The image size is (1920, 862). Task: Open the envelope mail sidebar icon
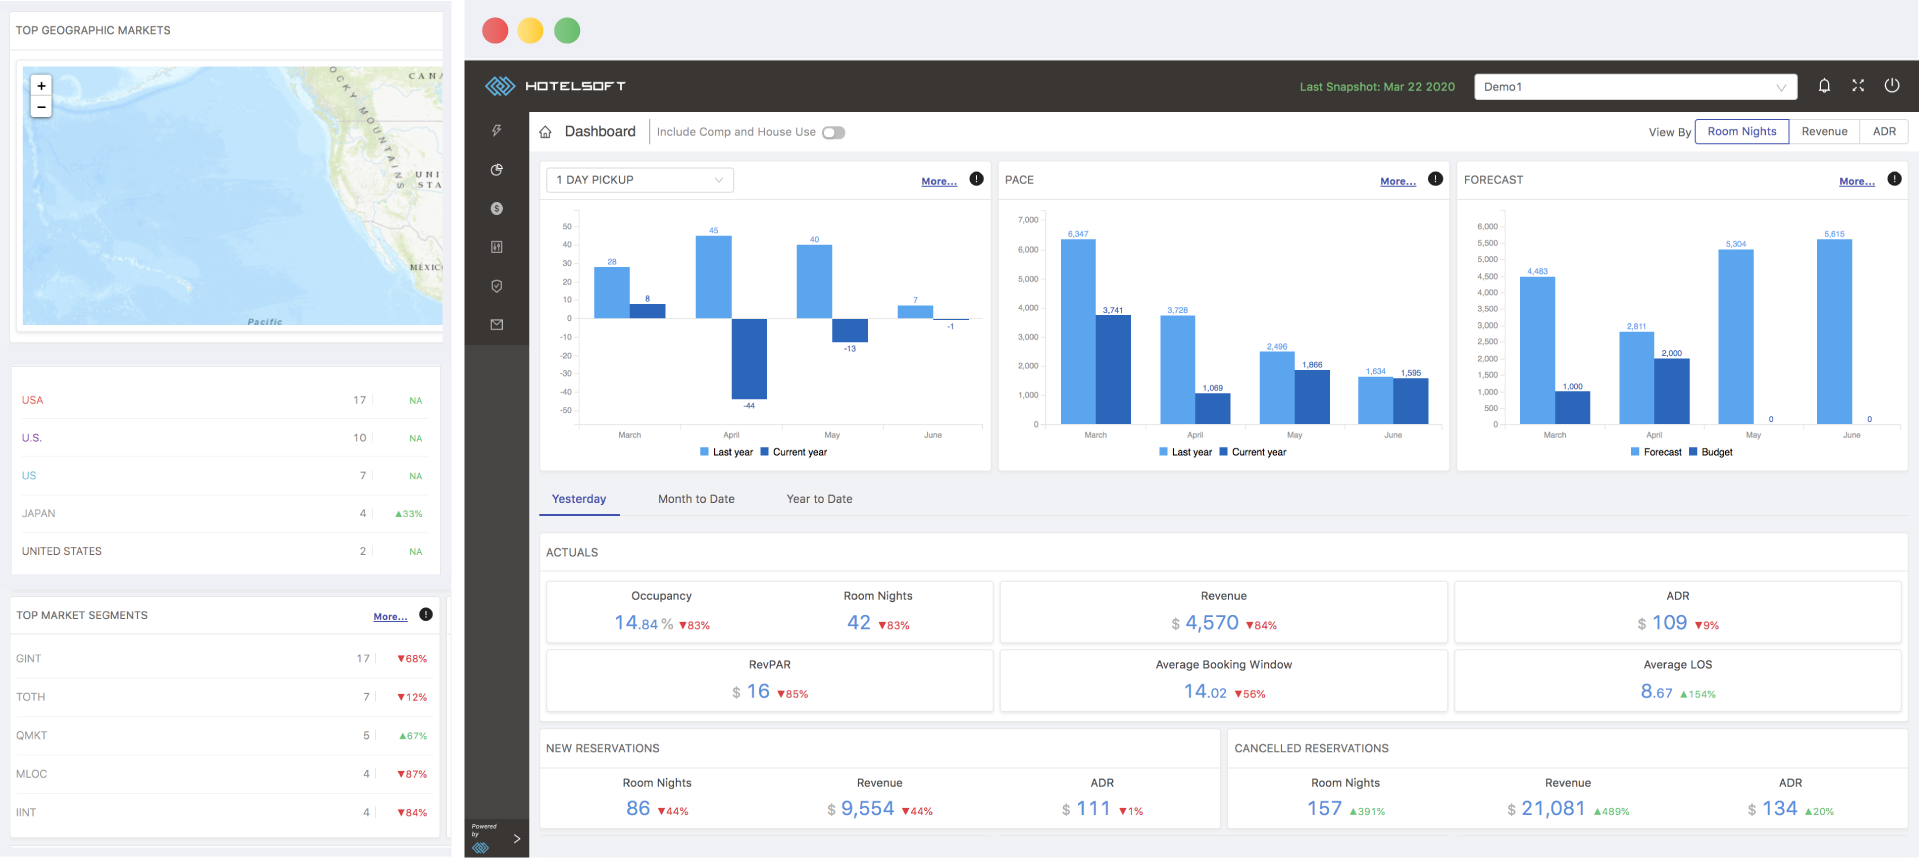[x=496, y=325]
